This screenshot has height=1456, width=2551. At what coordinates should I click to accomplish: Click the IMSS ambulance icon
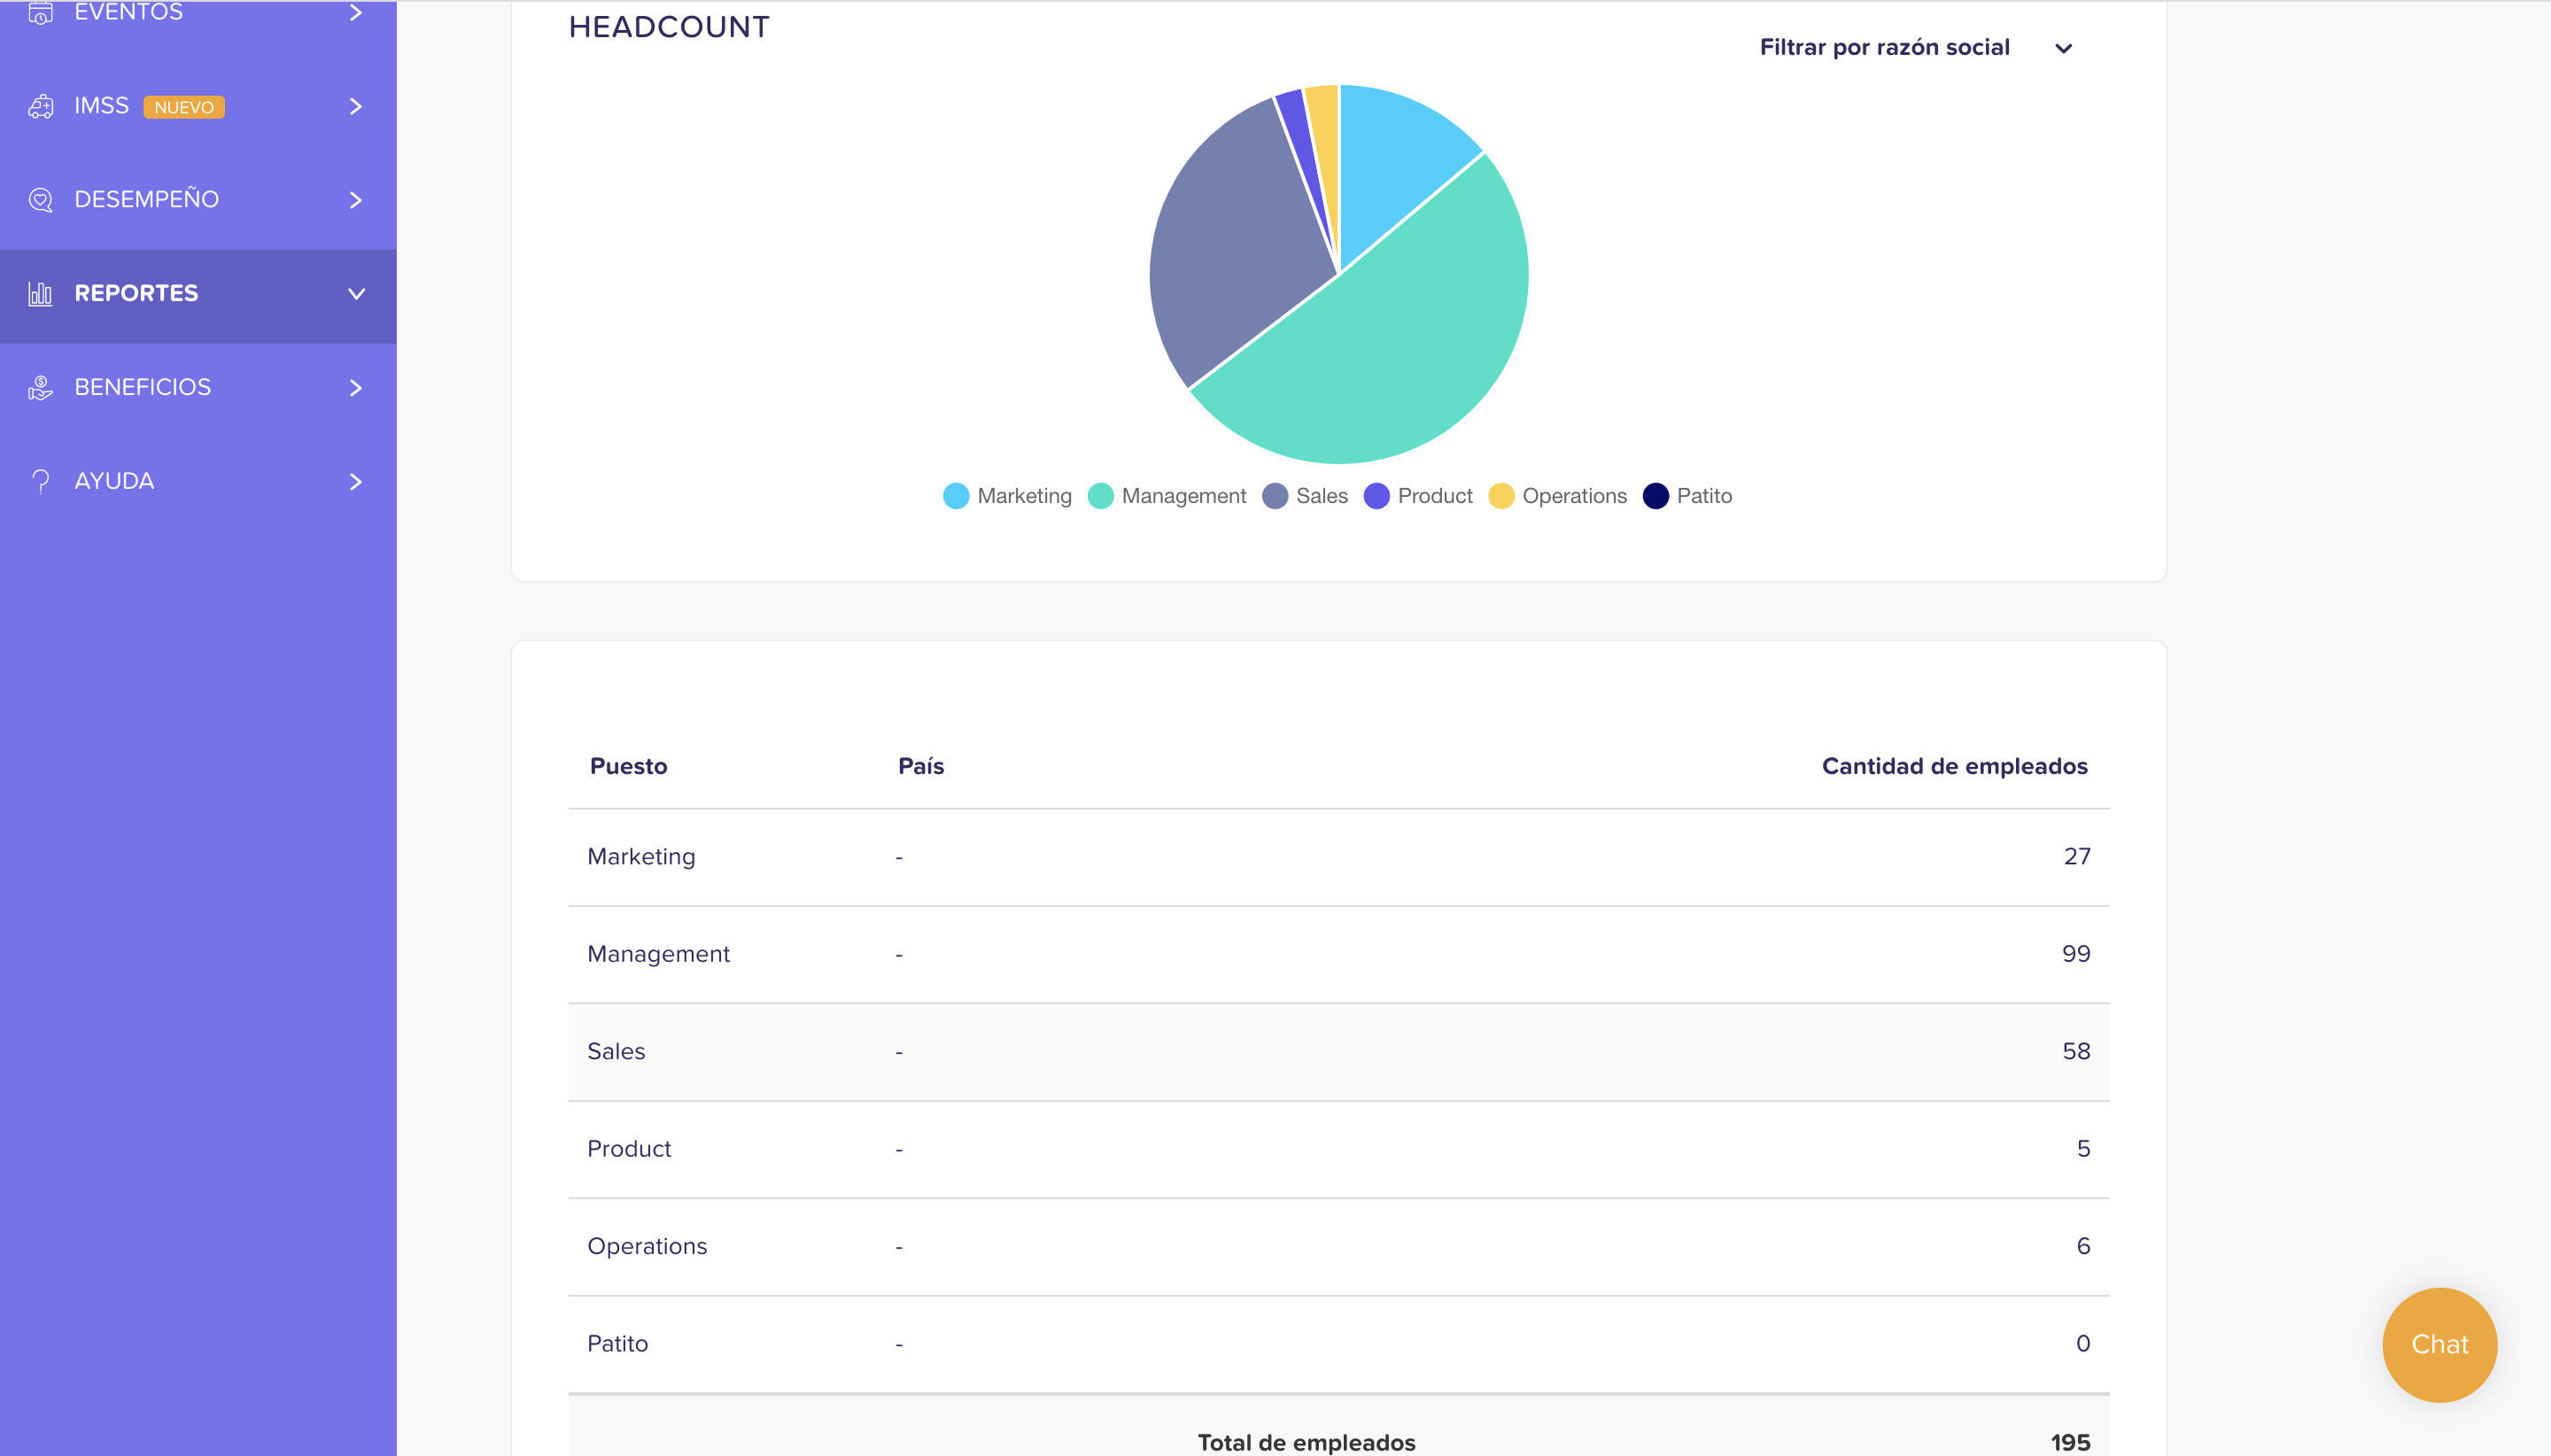40,106
